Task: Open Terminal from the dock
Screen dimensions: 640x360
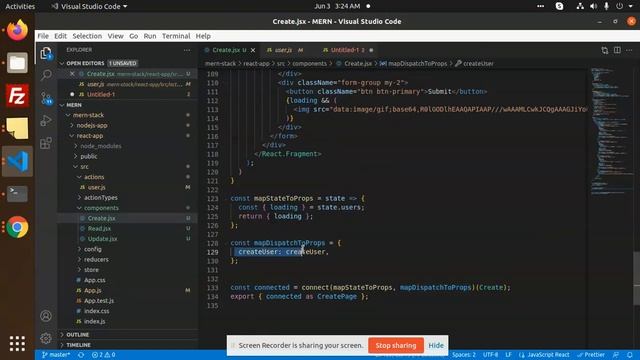Action: pyautogui.click(x=17, y=194)
